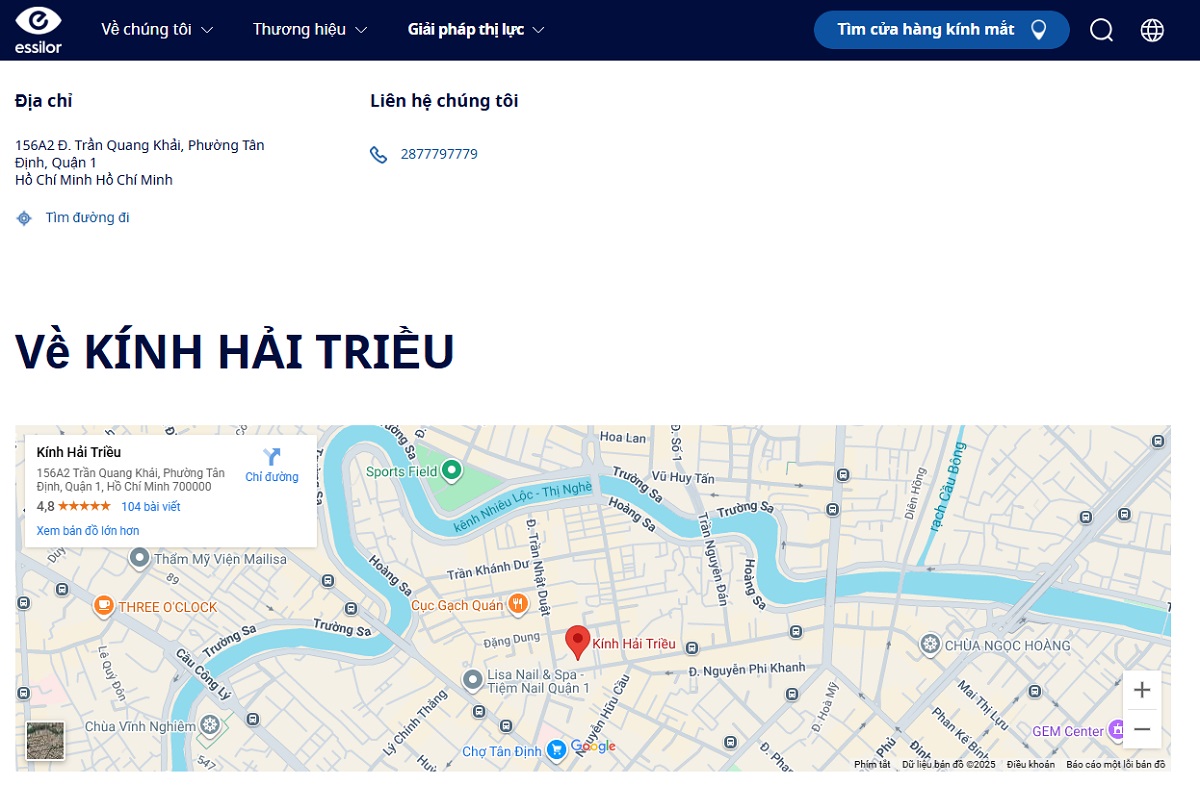Click the Đ. Nguyễn Phi Khanh street label

click(747, 668)
